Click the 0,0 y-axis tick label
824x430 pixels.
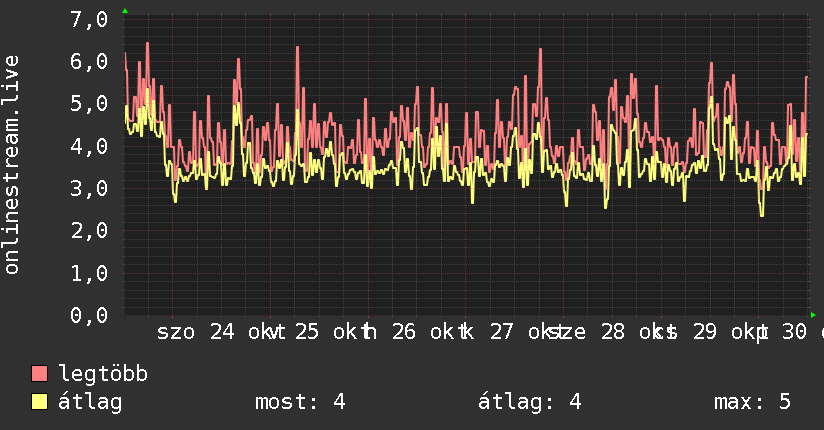click(89, 315)
